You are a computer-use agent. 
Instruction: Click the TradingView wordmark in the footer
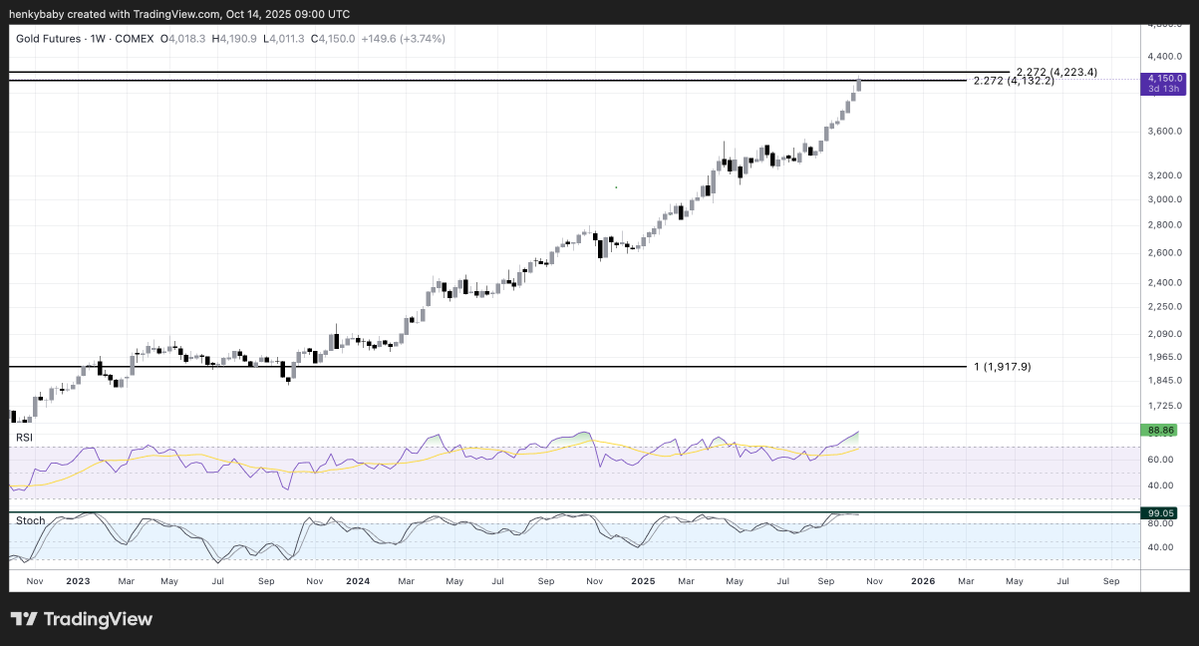(x=98, y=619)
